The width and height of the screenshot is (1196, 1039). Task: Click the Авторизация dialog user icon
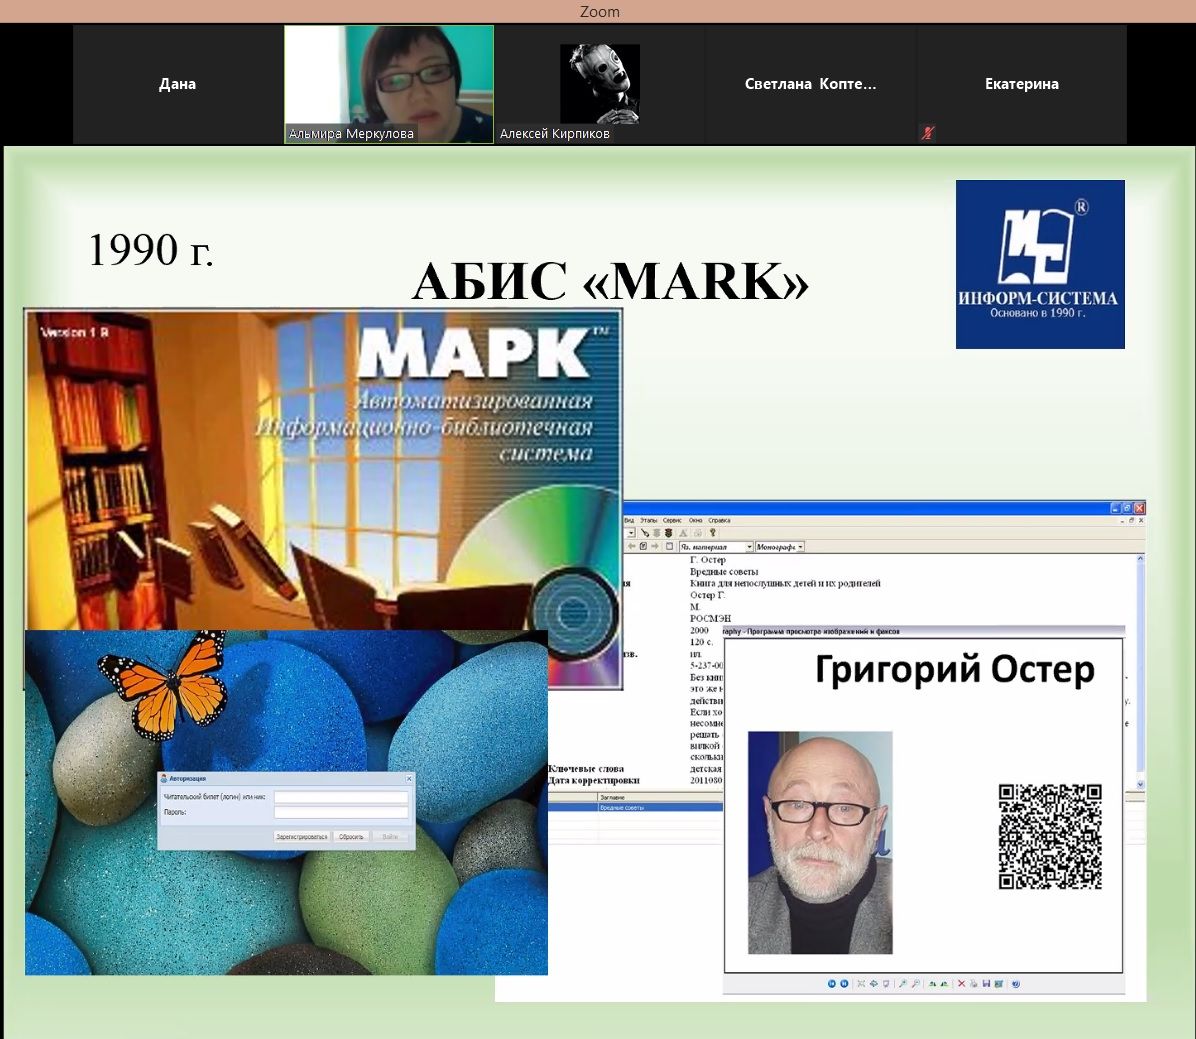pos(163,779)
